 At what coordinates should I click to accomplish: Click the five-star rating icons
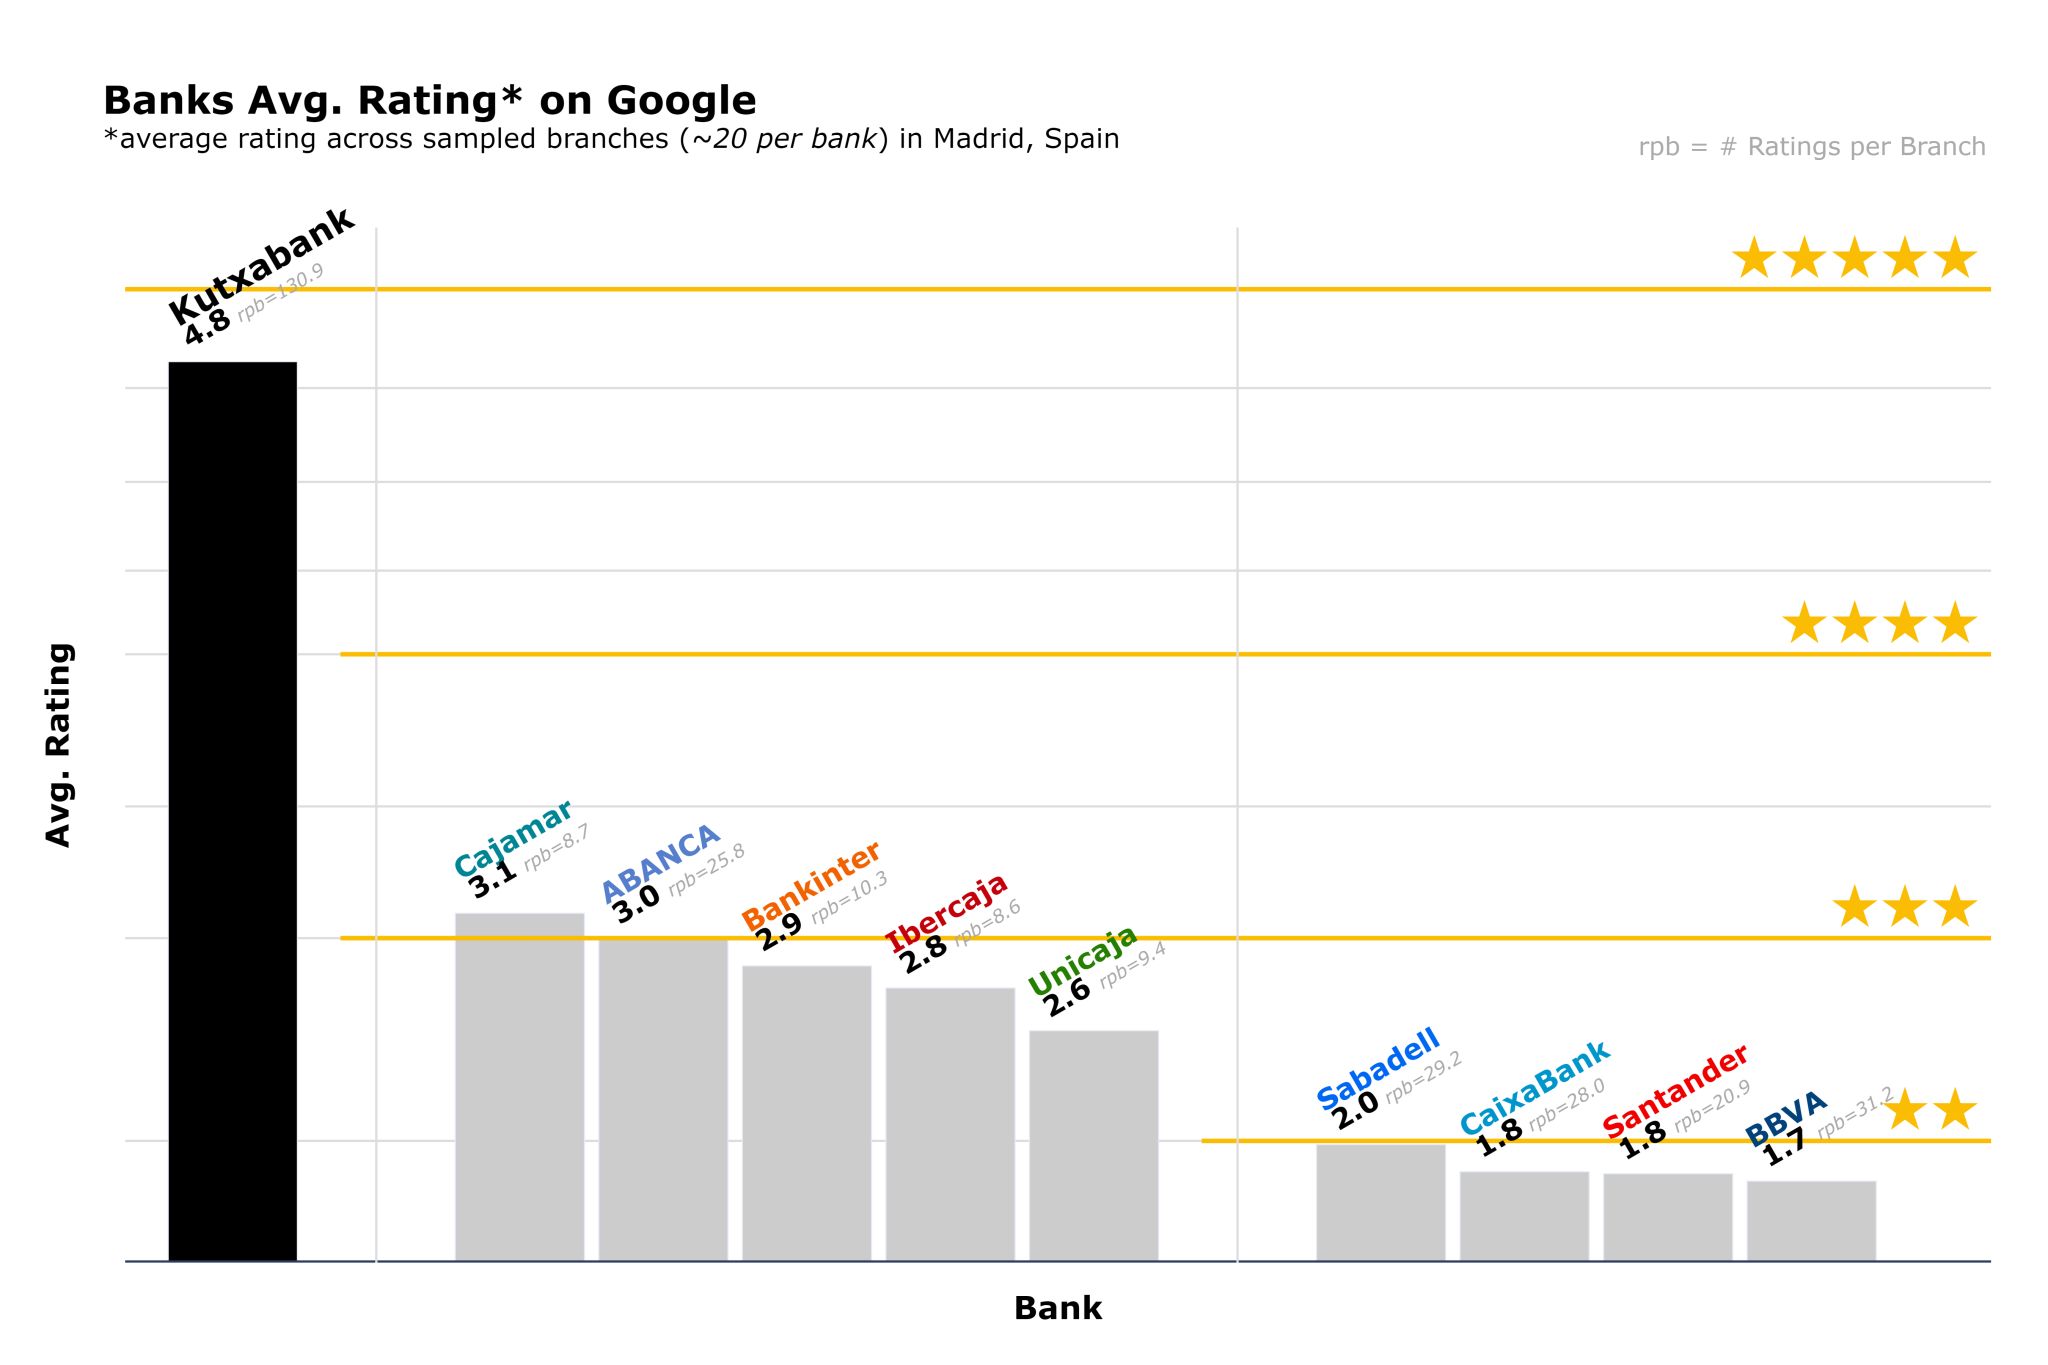[1853, 259]
